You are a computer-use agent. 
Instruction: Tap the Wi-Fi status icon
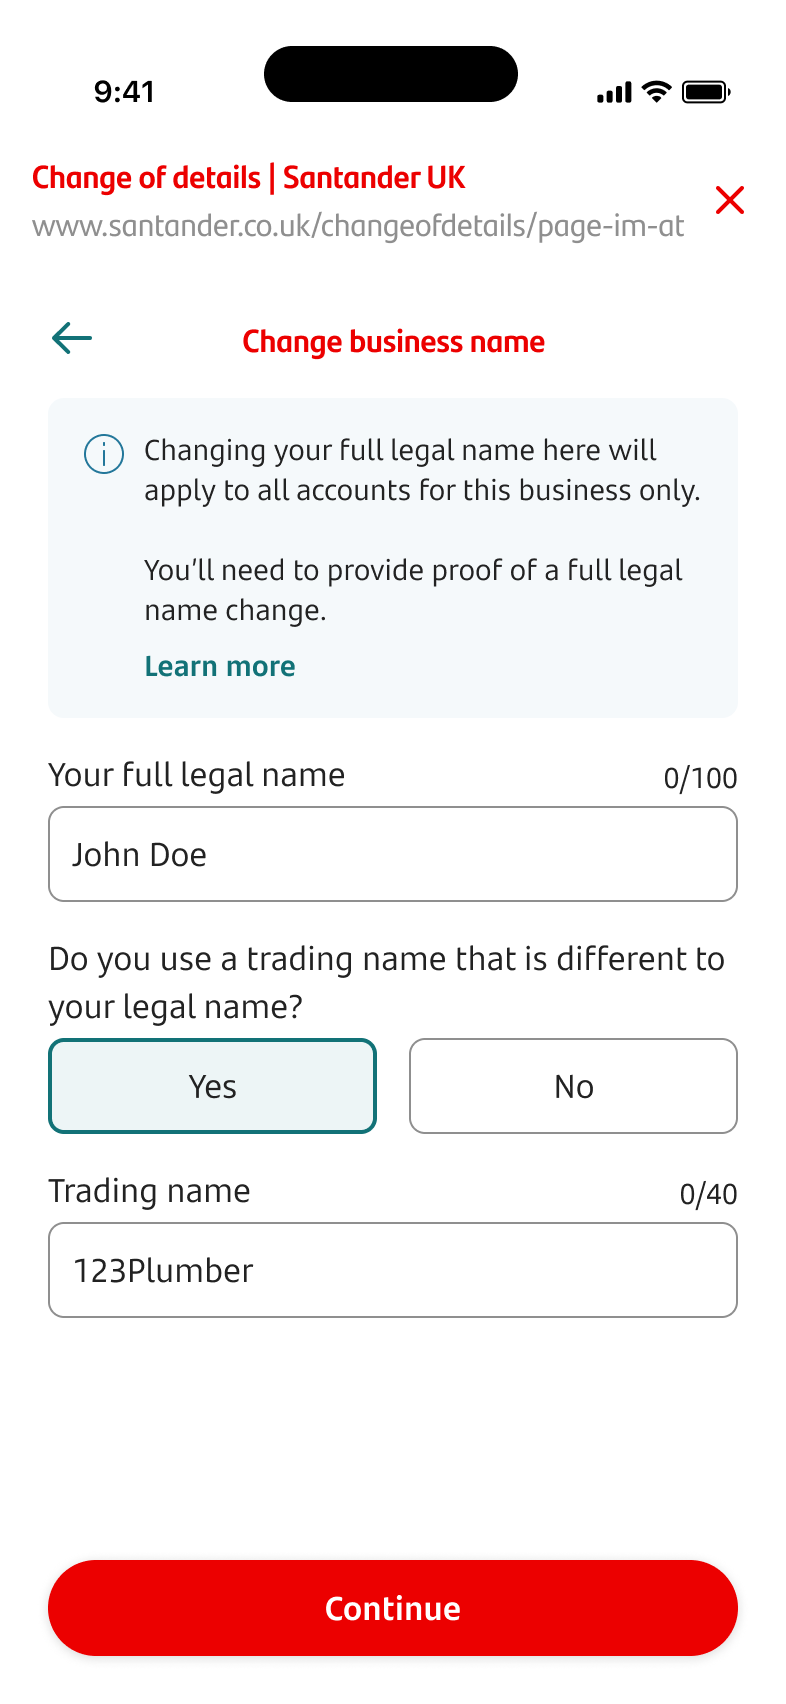(x=657, y=92)
